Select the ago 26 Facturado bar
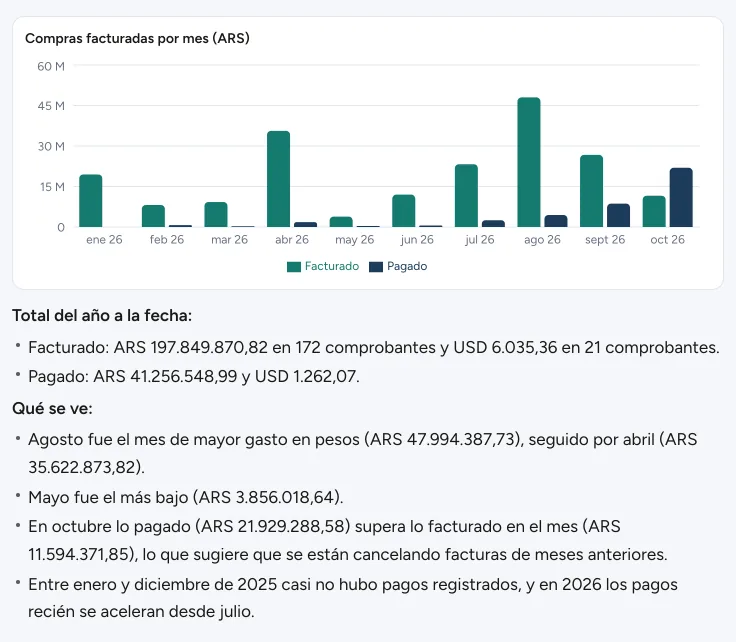 (x=529, y=162)
